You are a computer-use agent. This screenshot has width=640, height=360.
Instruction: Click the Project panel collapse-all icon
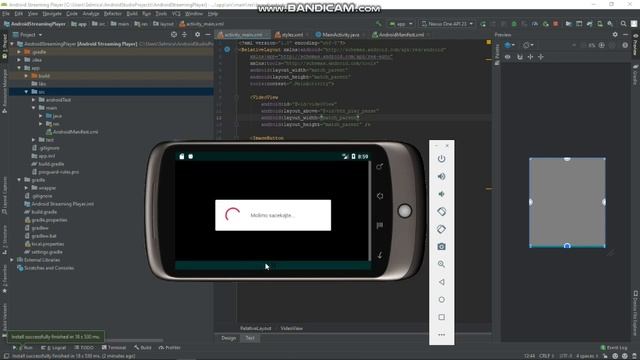pyautogui.click(x=184, y=35)
